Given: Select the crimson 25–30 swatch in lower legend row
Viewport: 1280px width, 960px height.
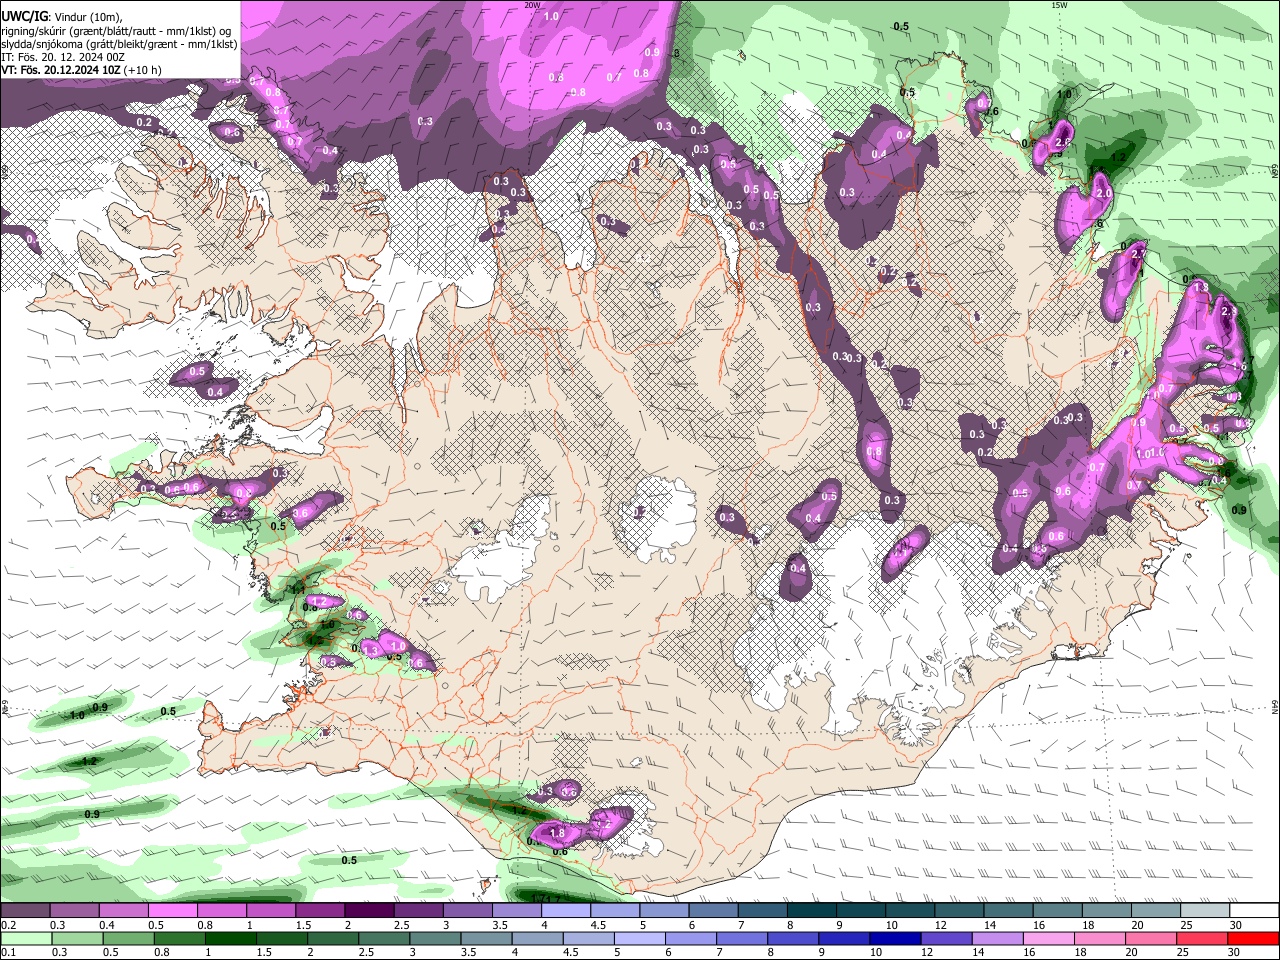Looking at the screenshot, I should point(1204,939).
